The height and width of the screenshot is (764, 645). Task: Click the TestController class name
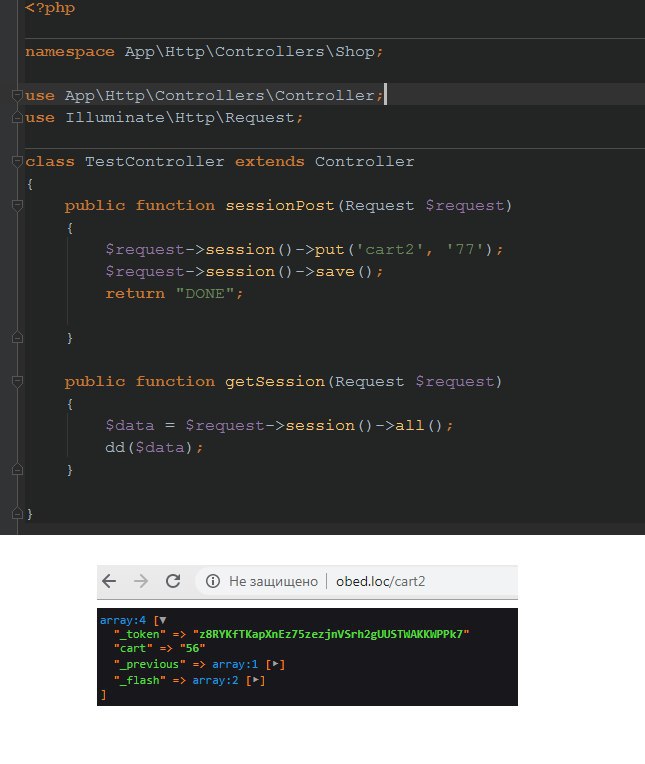coord(154,161)
